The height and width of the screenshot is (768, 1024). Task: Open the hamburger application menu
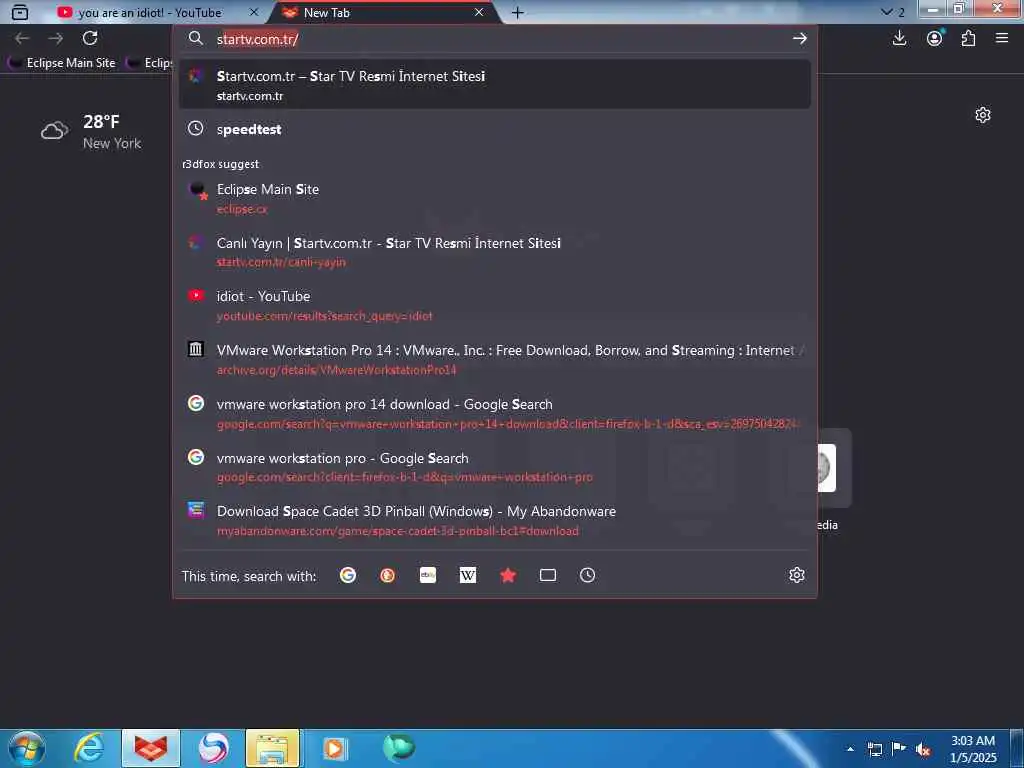(x=1002, y=39)
